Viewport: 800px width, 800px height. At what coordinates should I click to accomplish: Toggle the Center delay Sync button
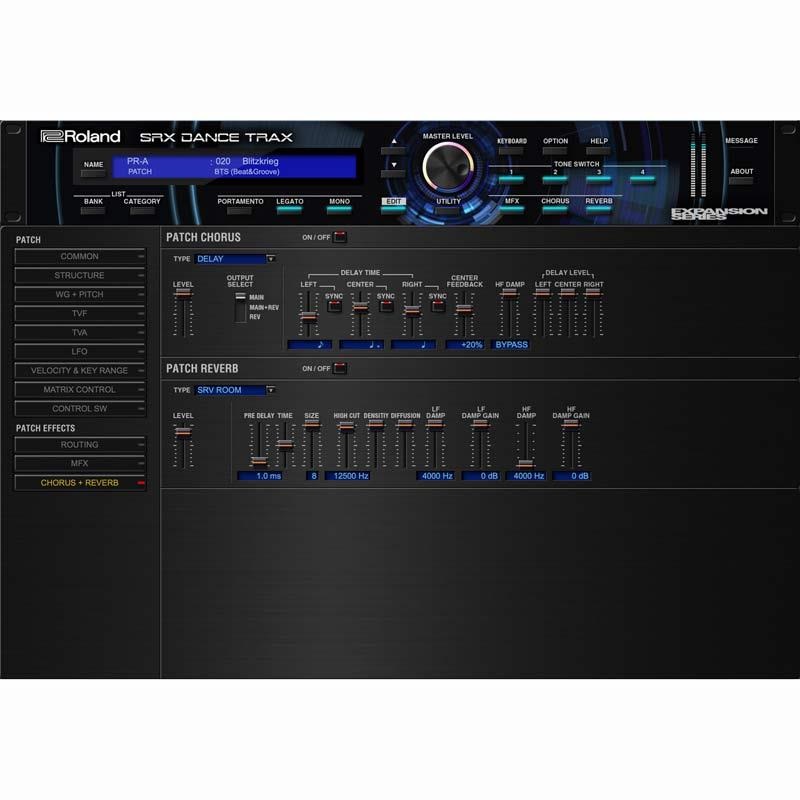pyautogui.click(x=386, y=306)
